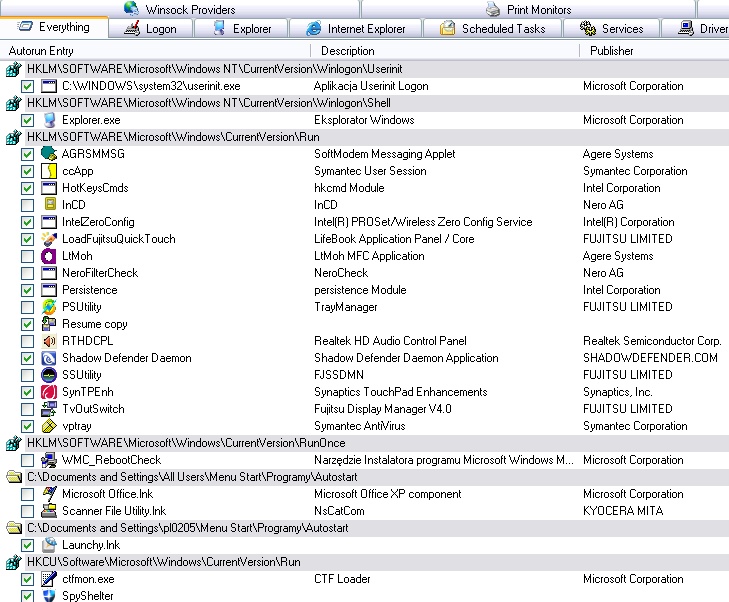
Task: Select 'Realtek HD Audio Control Panel' description
Action: coord(390,341)
